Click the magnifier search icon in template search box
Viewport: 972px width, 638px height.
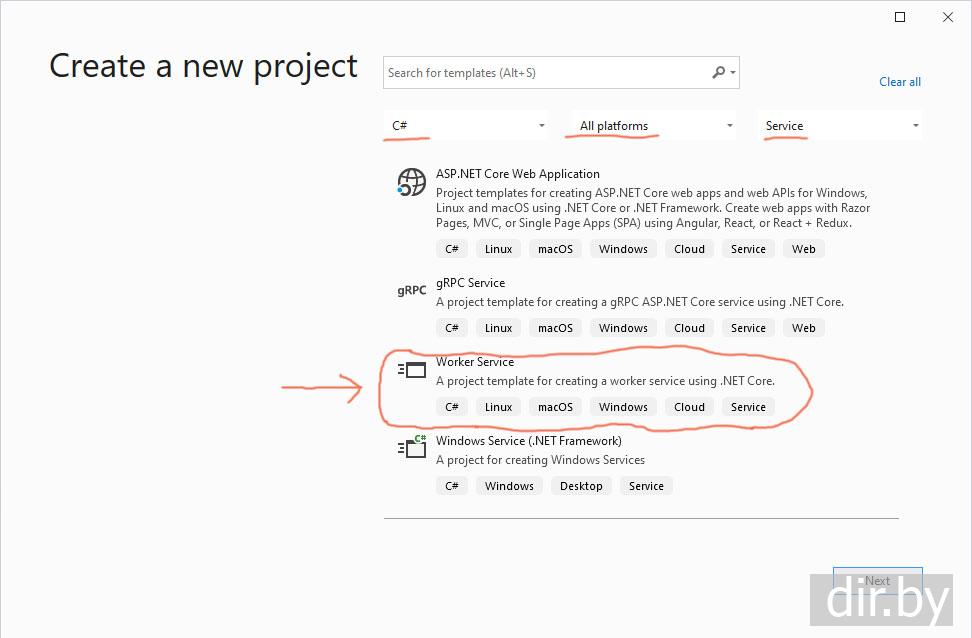718,73
